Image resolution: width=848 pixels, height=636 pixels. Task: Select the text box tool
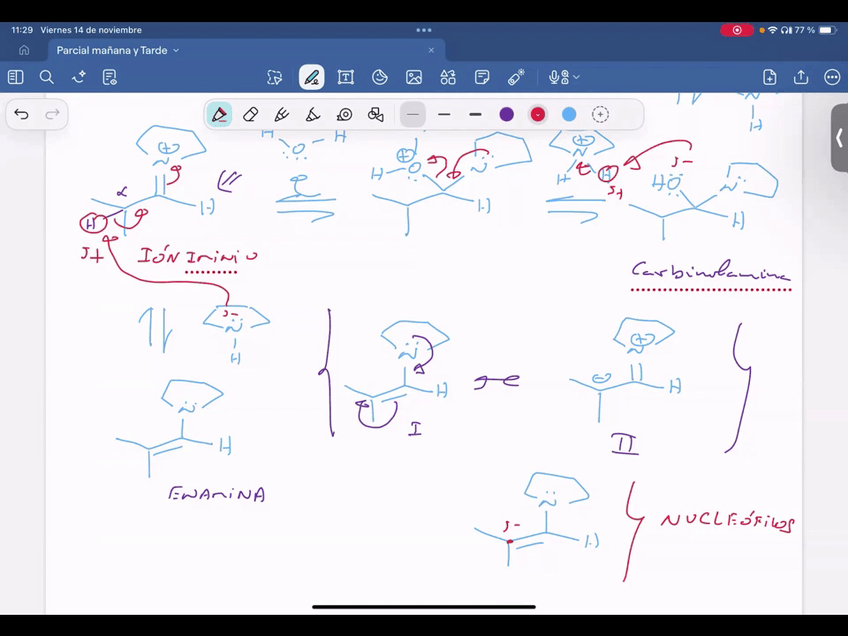click(346, 77)
